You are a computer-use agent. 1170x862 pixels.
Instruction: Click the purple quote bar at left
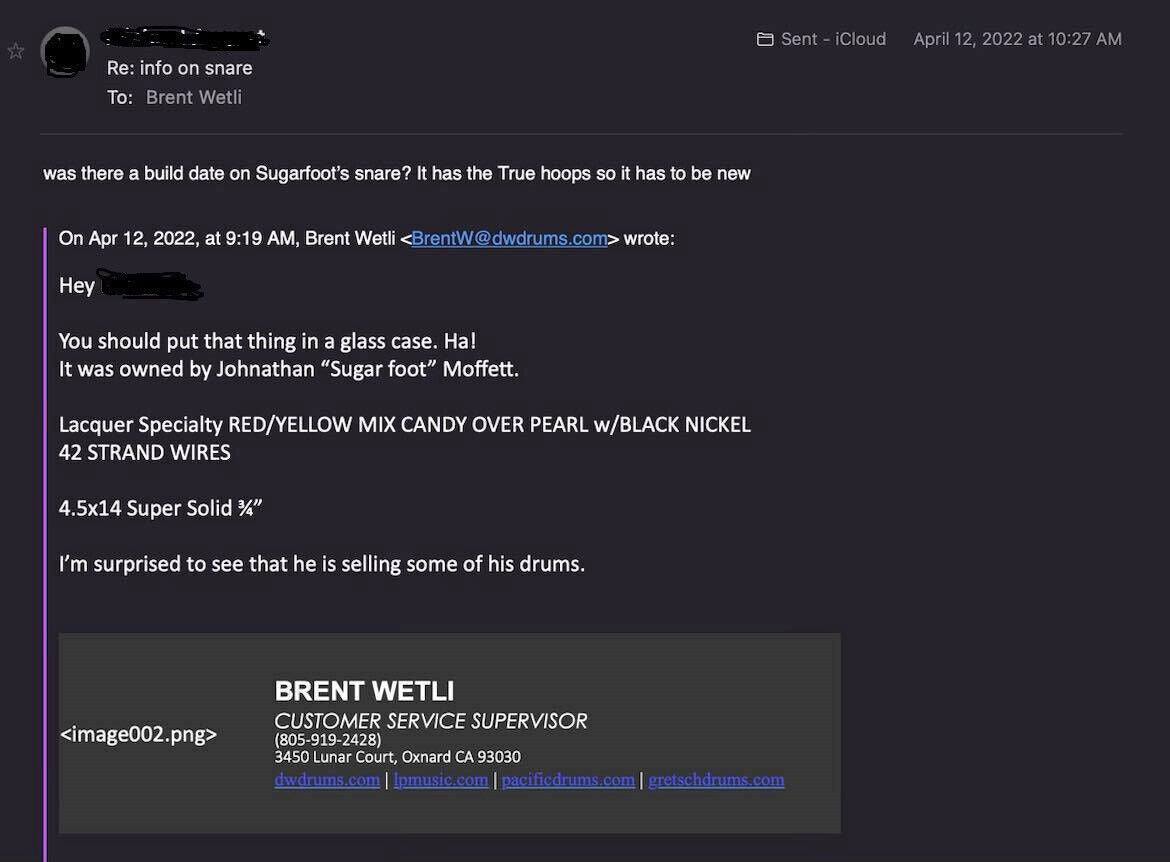(x=45, y=540)
